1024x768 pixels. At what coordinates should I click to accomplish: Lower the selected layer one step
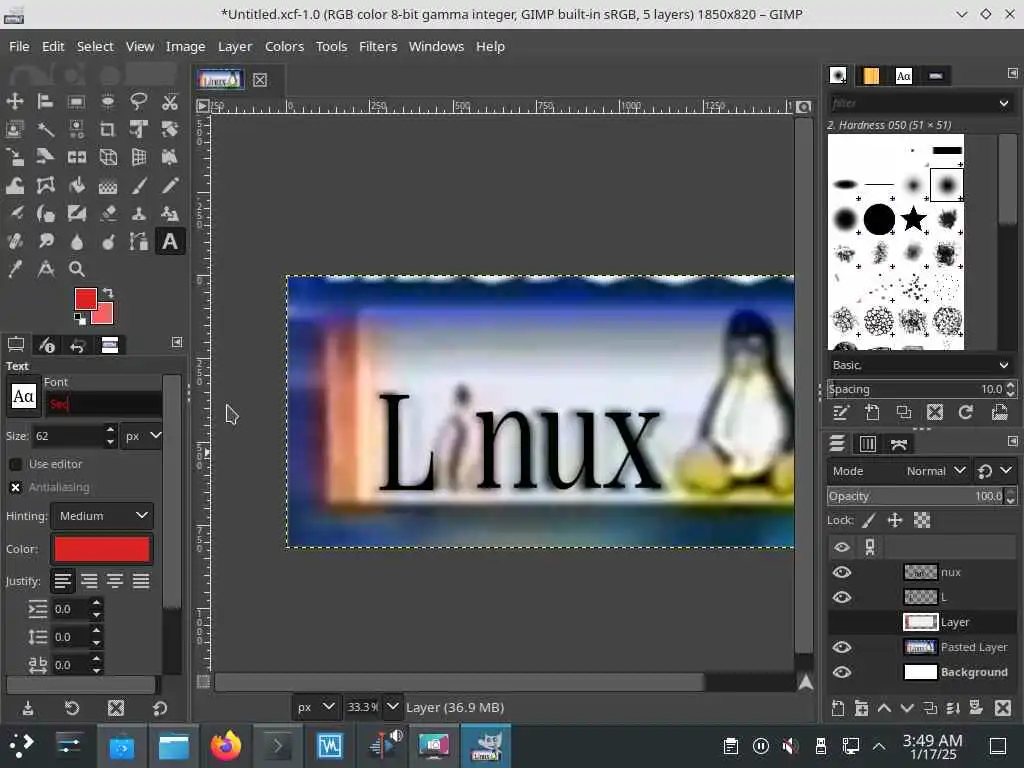(907, 708)
